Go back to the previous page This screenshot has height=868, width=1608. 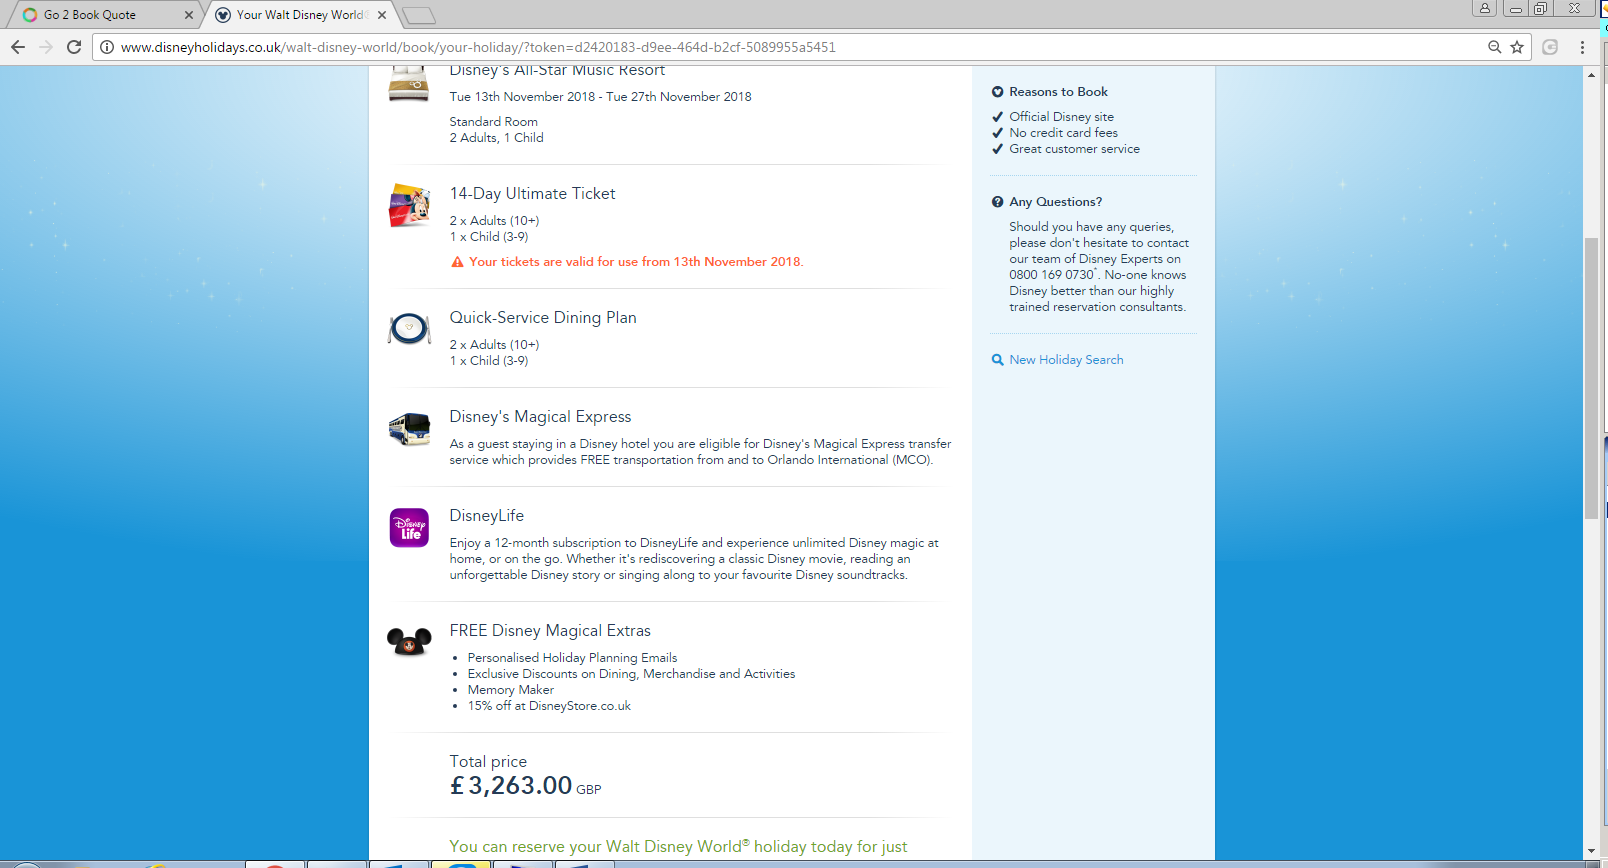click(x=18, y=47)
